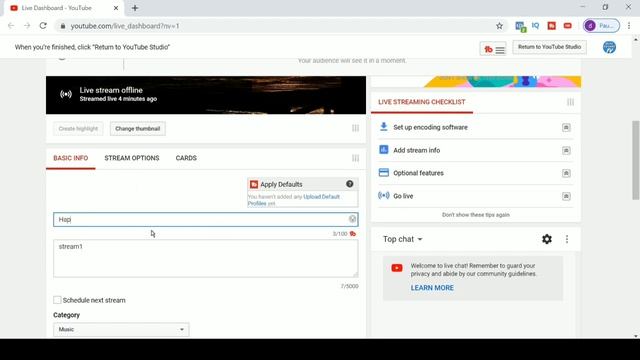Click the Add stream info icon
This screenshot has width=640, height=360.
point(383,150)
